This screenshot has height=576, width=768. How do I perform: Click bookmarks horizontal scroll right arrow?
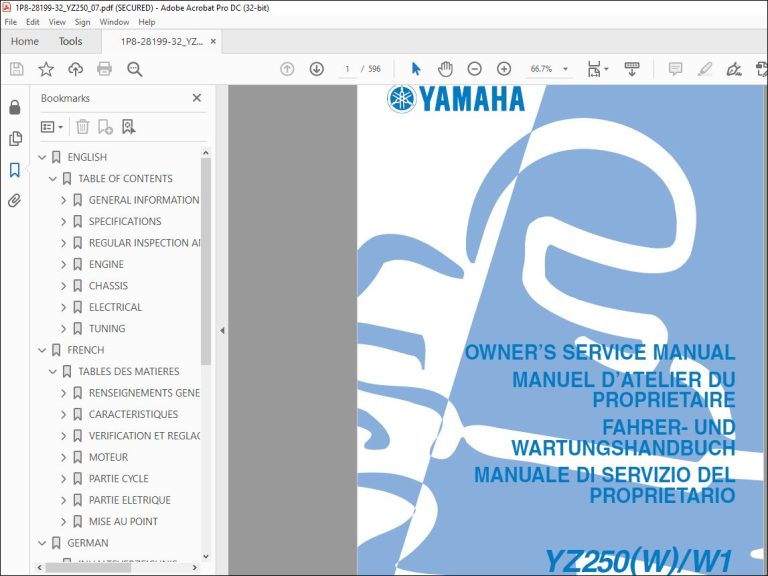pos(195,568)
